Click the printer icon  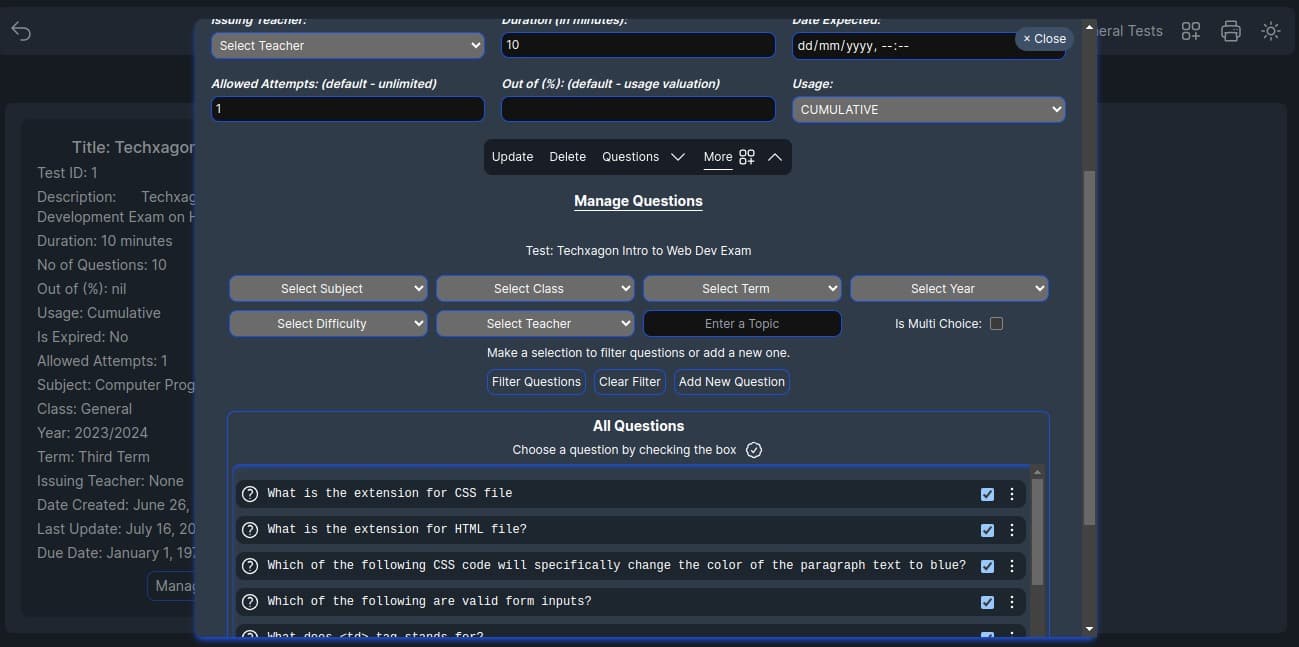tap(1231, 31)
